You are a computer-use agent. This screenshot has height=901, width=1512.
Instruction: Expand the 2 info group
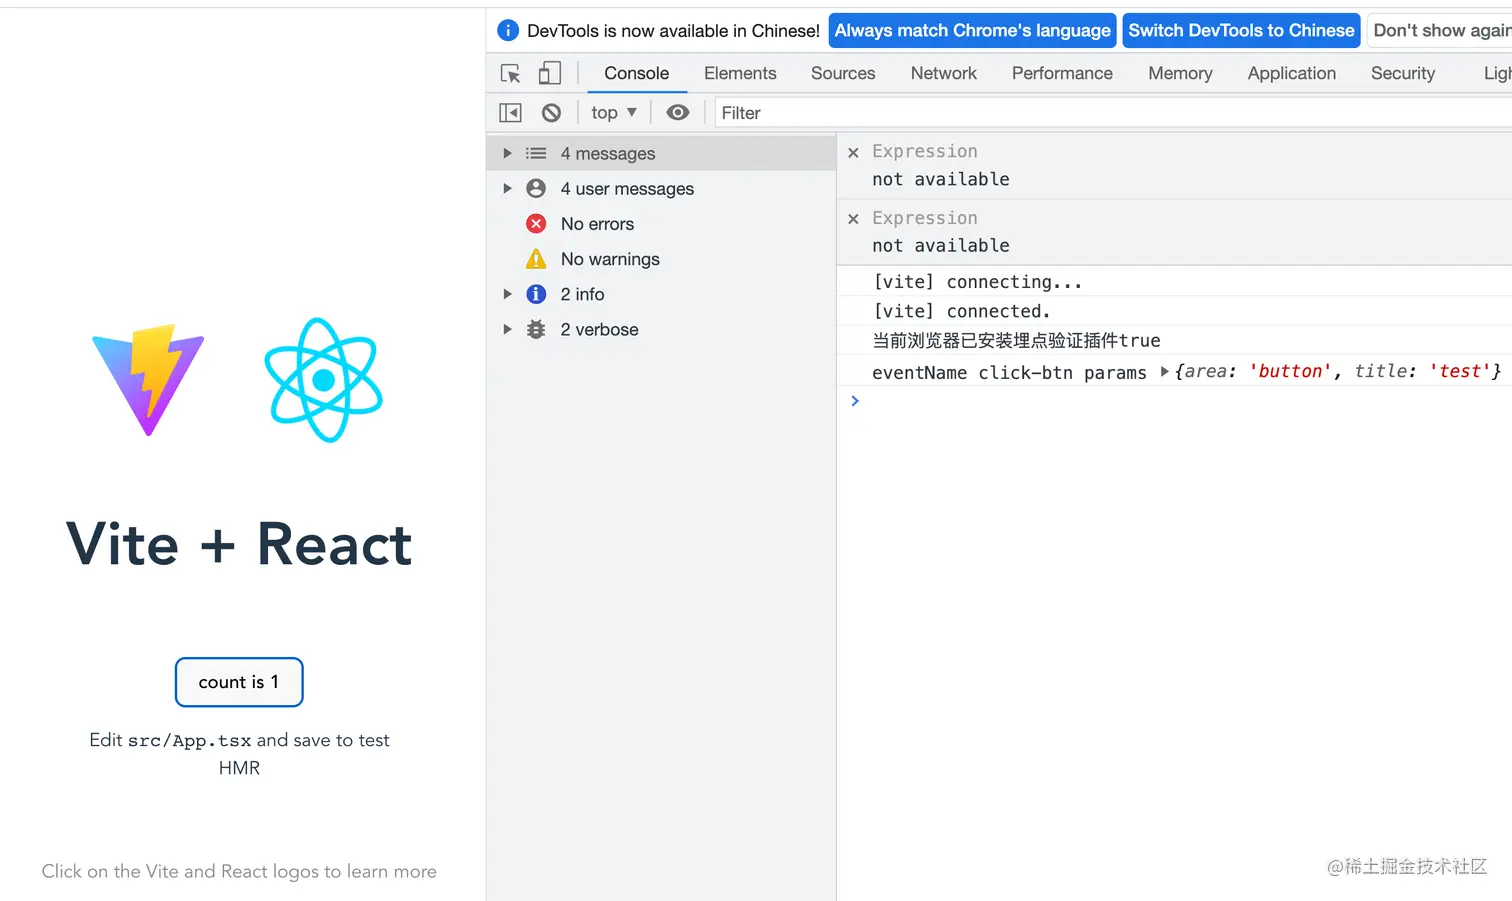coord(507,294)
